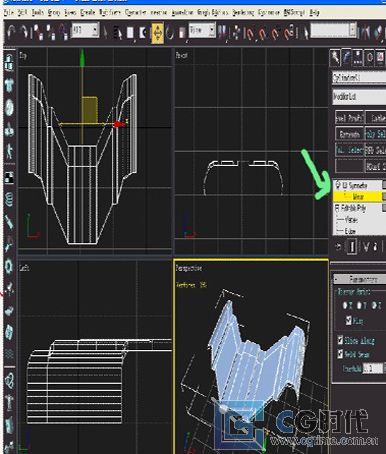
Task: Choose the Select and Rotate tool
Action: (x=170, y=33)
